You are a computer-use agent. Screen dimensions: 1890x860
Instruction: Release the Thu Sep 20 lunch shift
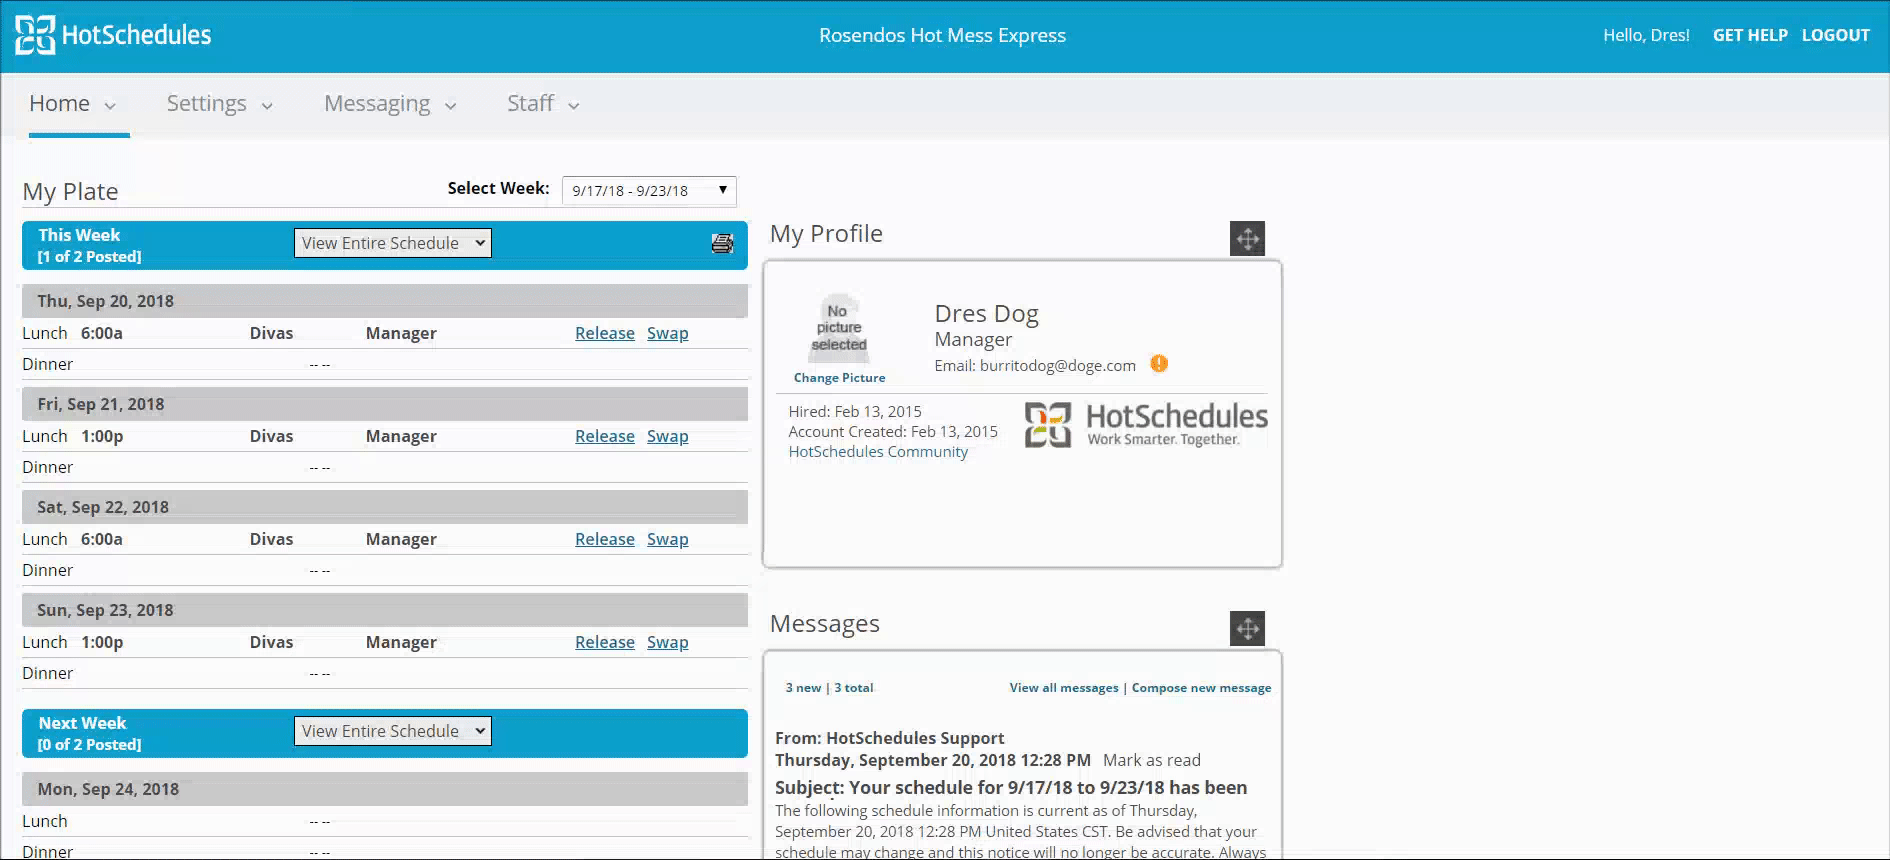click(x=605, y=333)
